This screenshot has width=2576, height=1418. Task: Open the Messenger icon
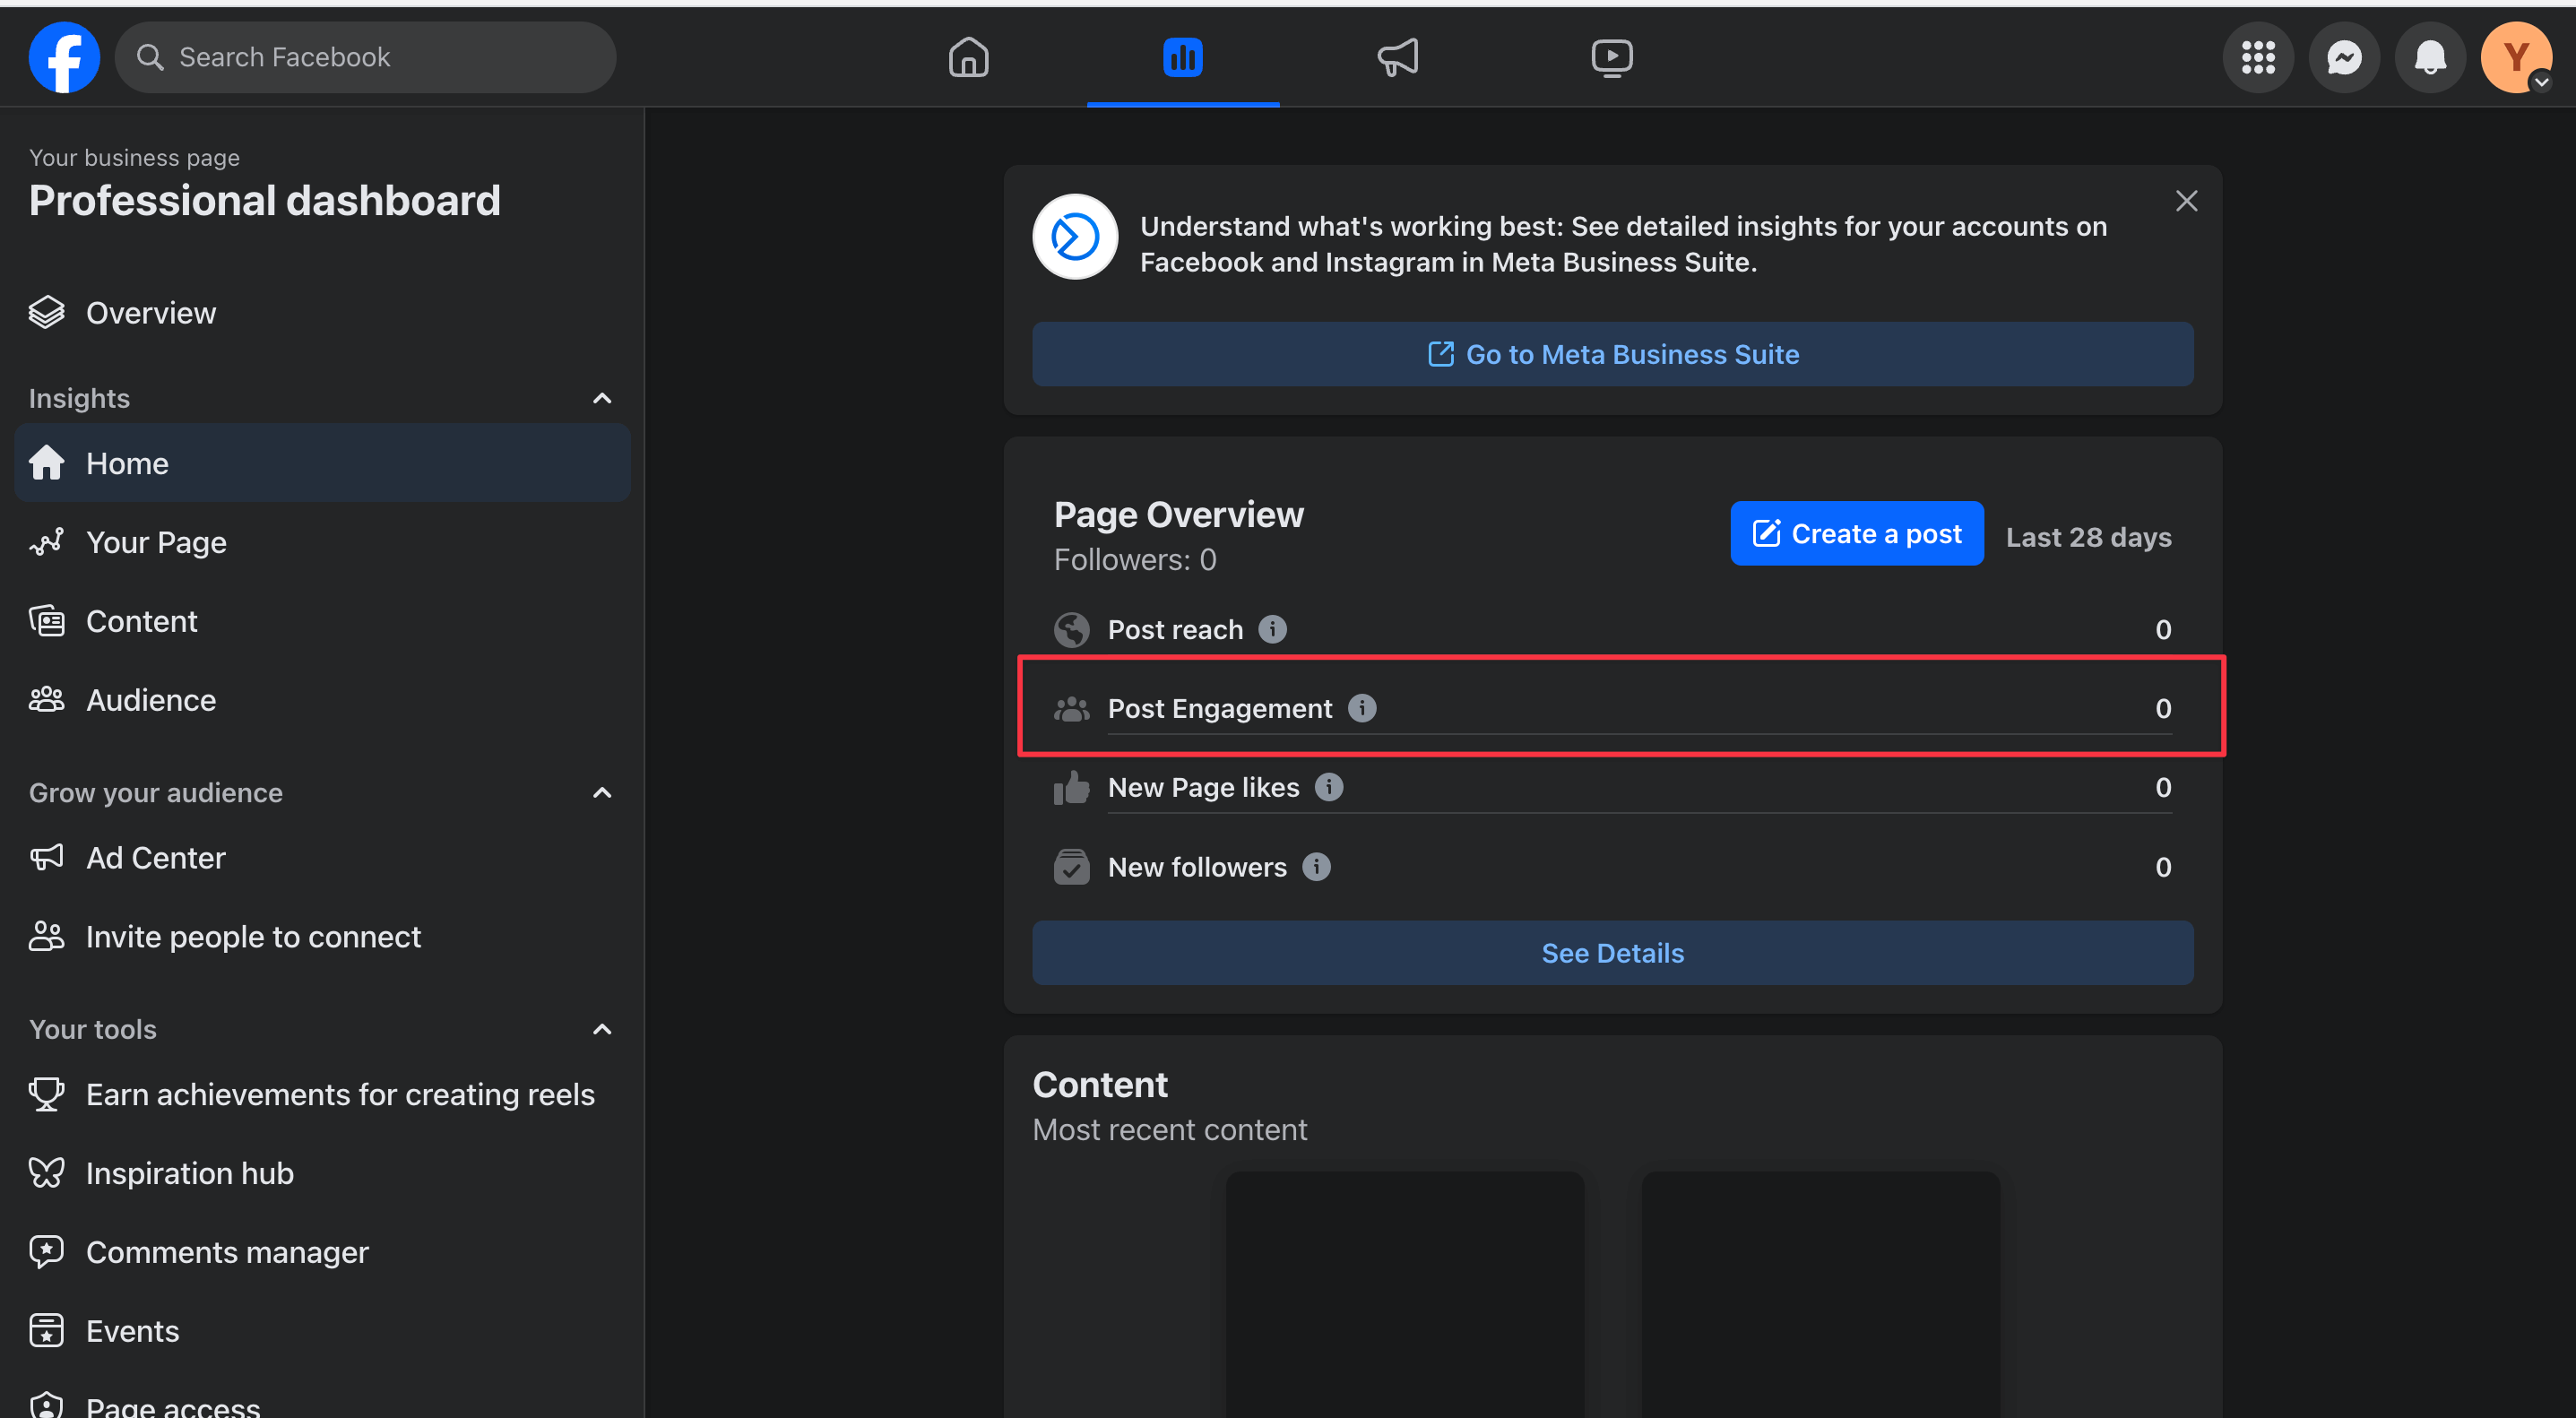pos(2343,57)
